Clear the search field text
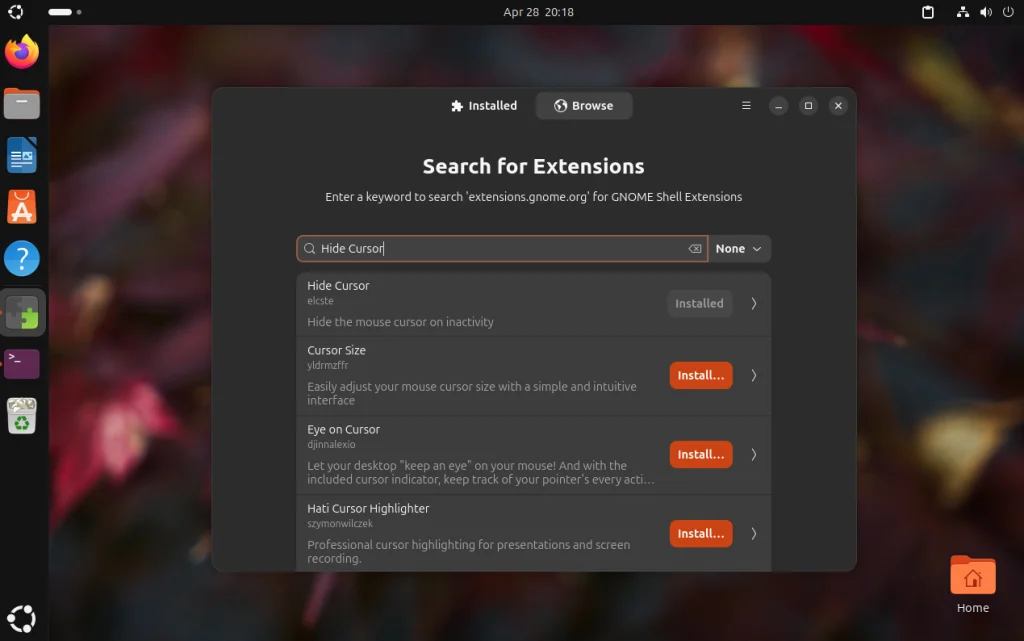Viewport: 1024px width, 641px height. click(695, 249)
